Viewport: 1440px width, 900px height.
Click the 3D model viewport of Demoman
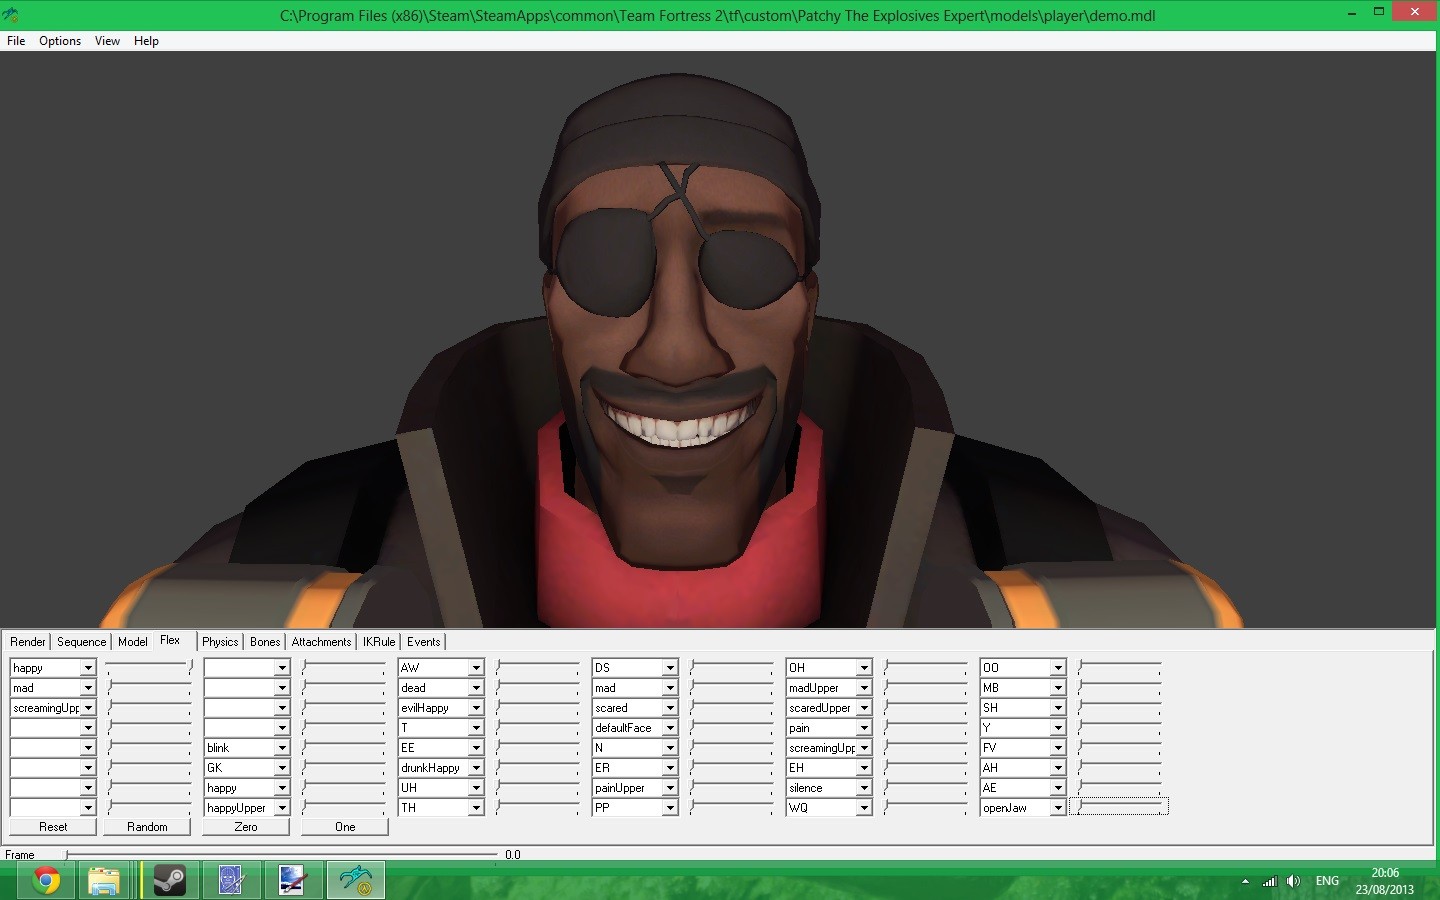720,340
